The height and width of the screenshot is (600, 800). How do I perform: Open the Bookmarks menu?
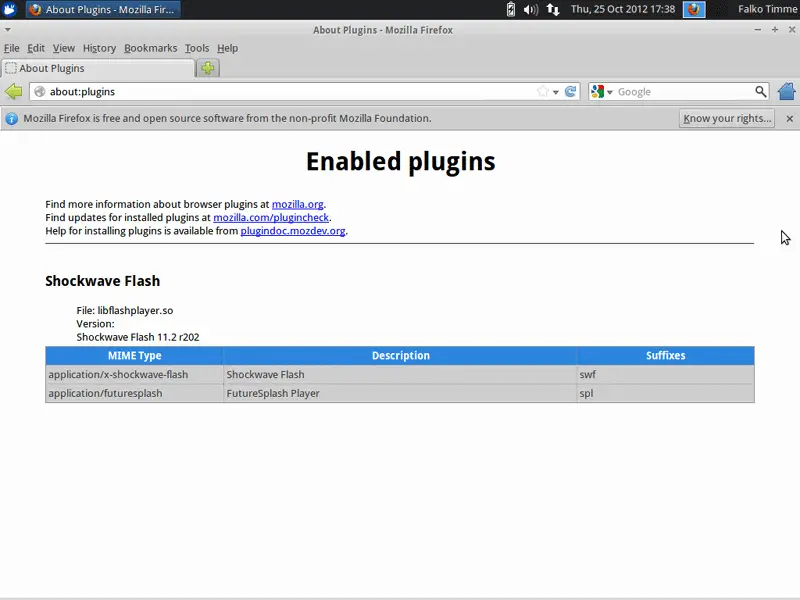151,48
